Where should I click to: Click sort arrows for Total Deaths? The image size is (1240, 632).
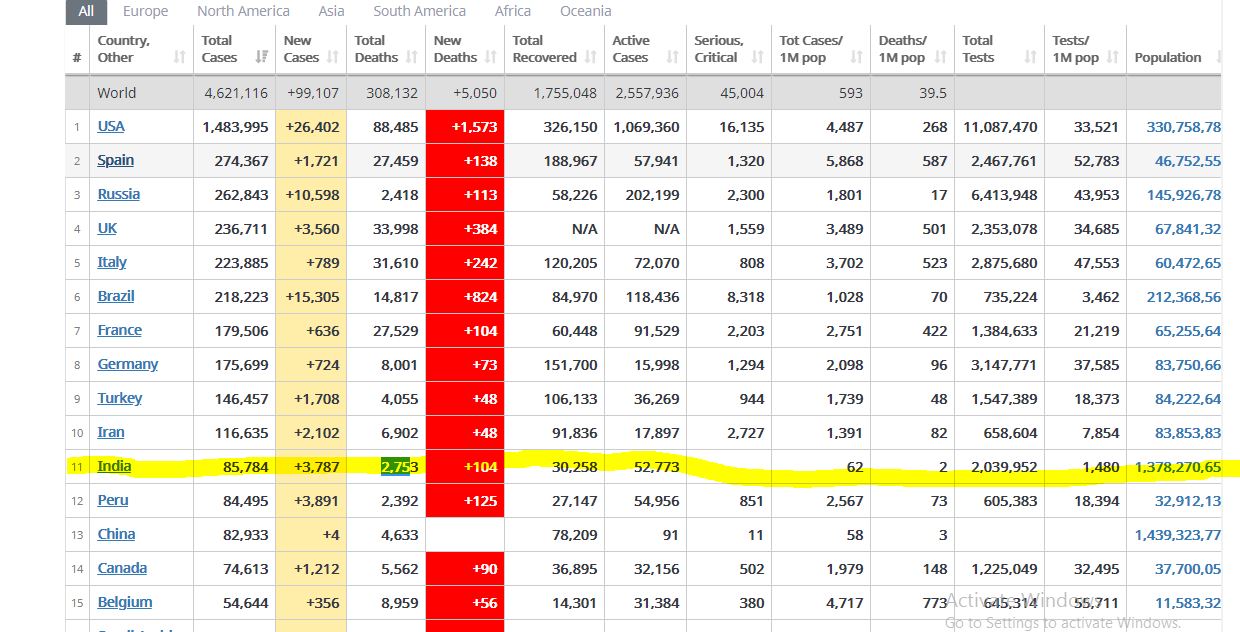(412, 58)
